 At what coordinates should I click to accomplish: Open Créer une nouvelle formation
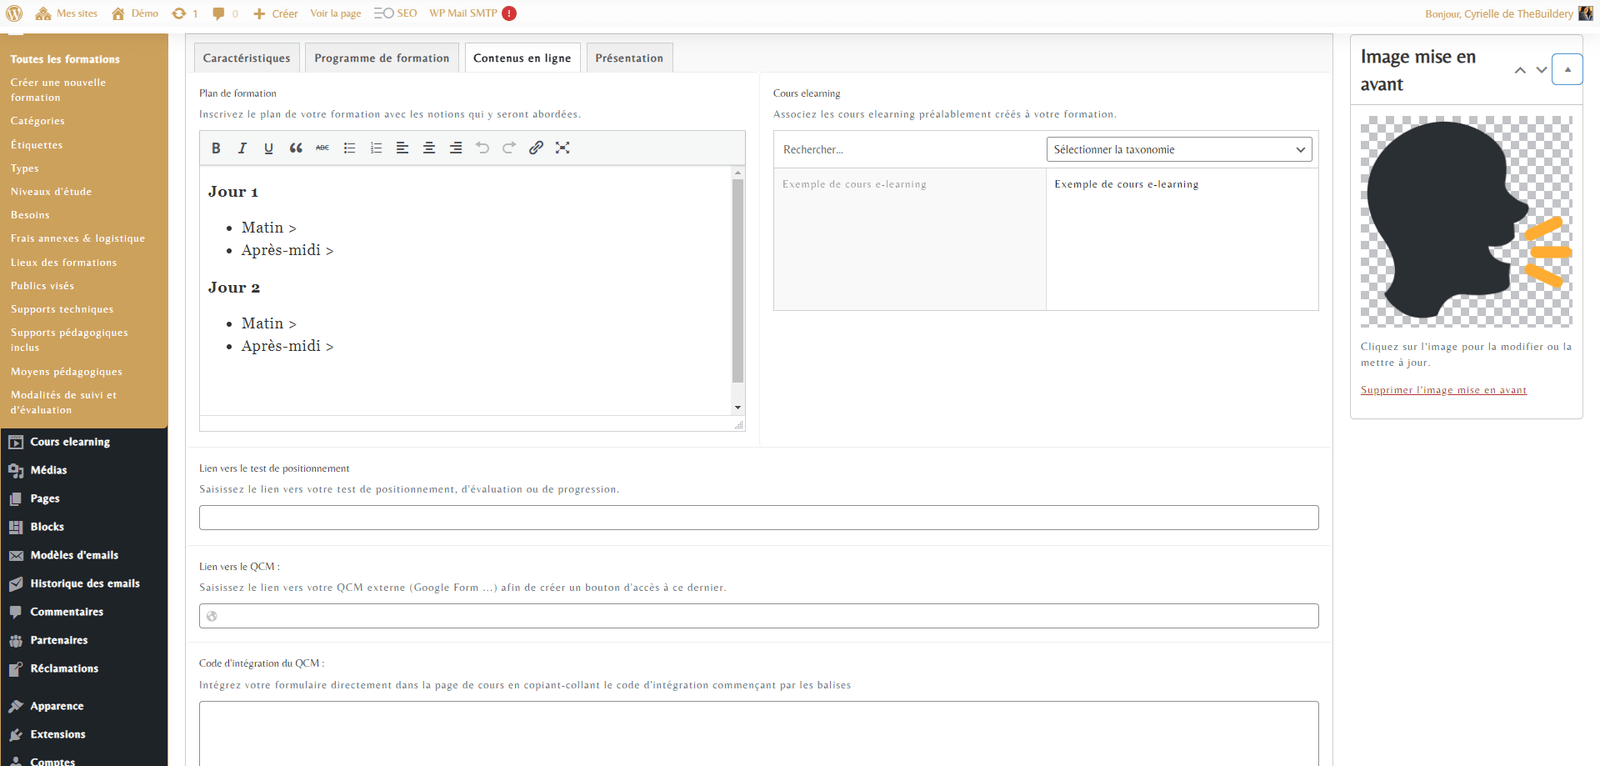pos(58,90)
